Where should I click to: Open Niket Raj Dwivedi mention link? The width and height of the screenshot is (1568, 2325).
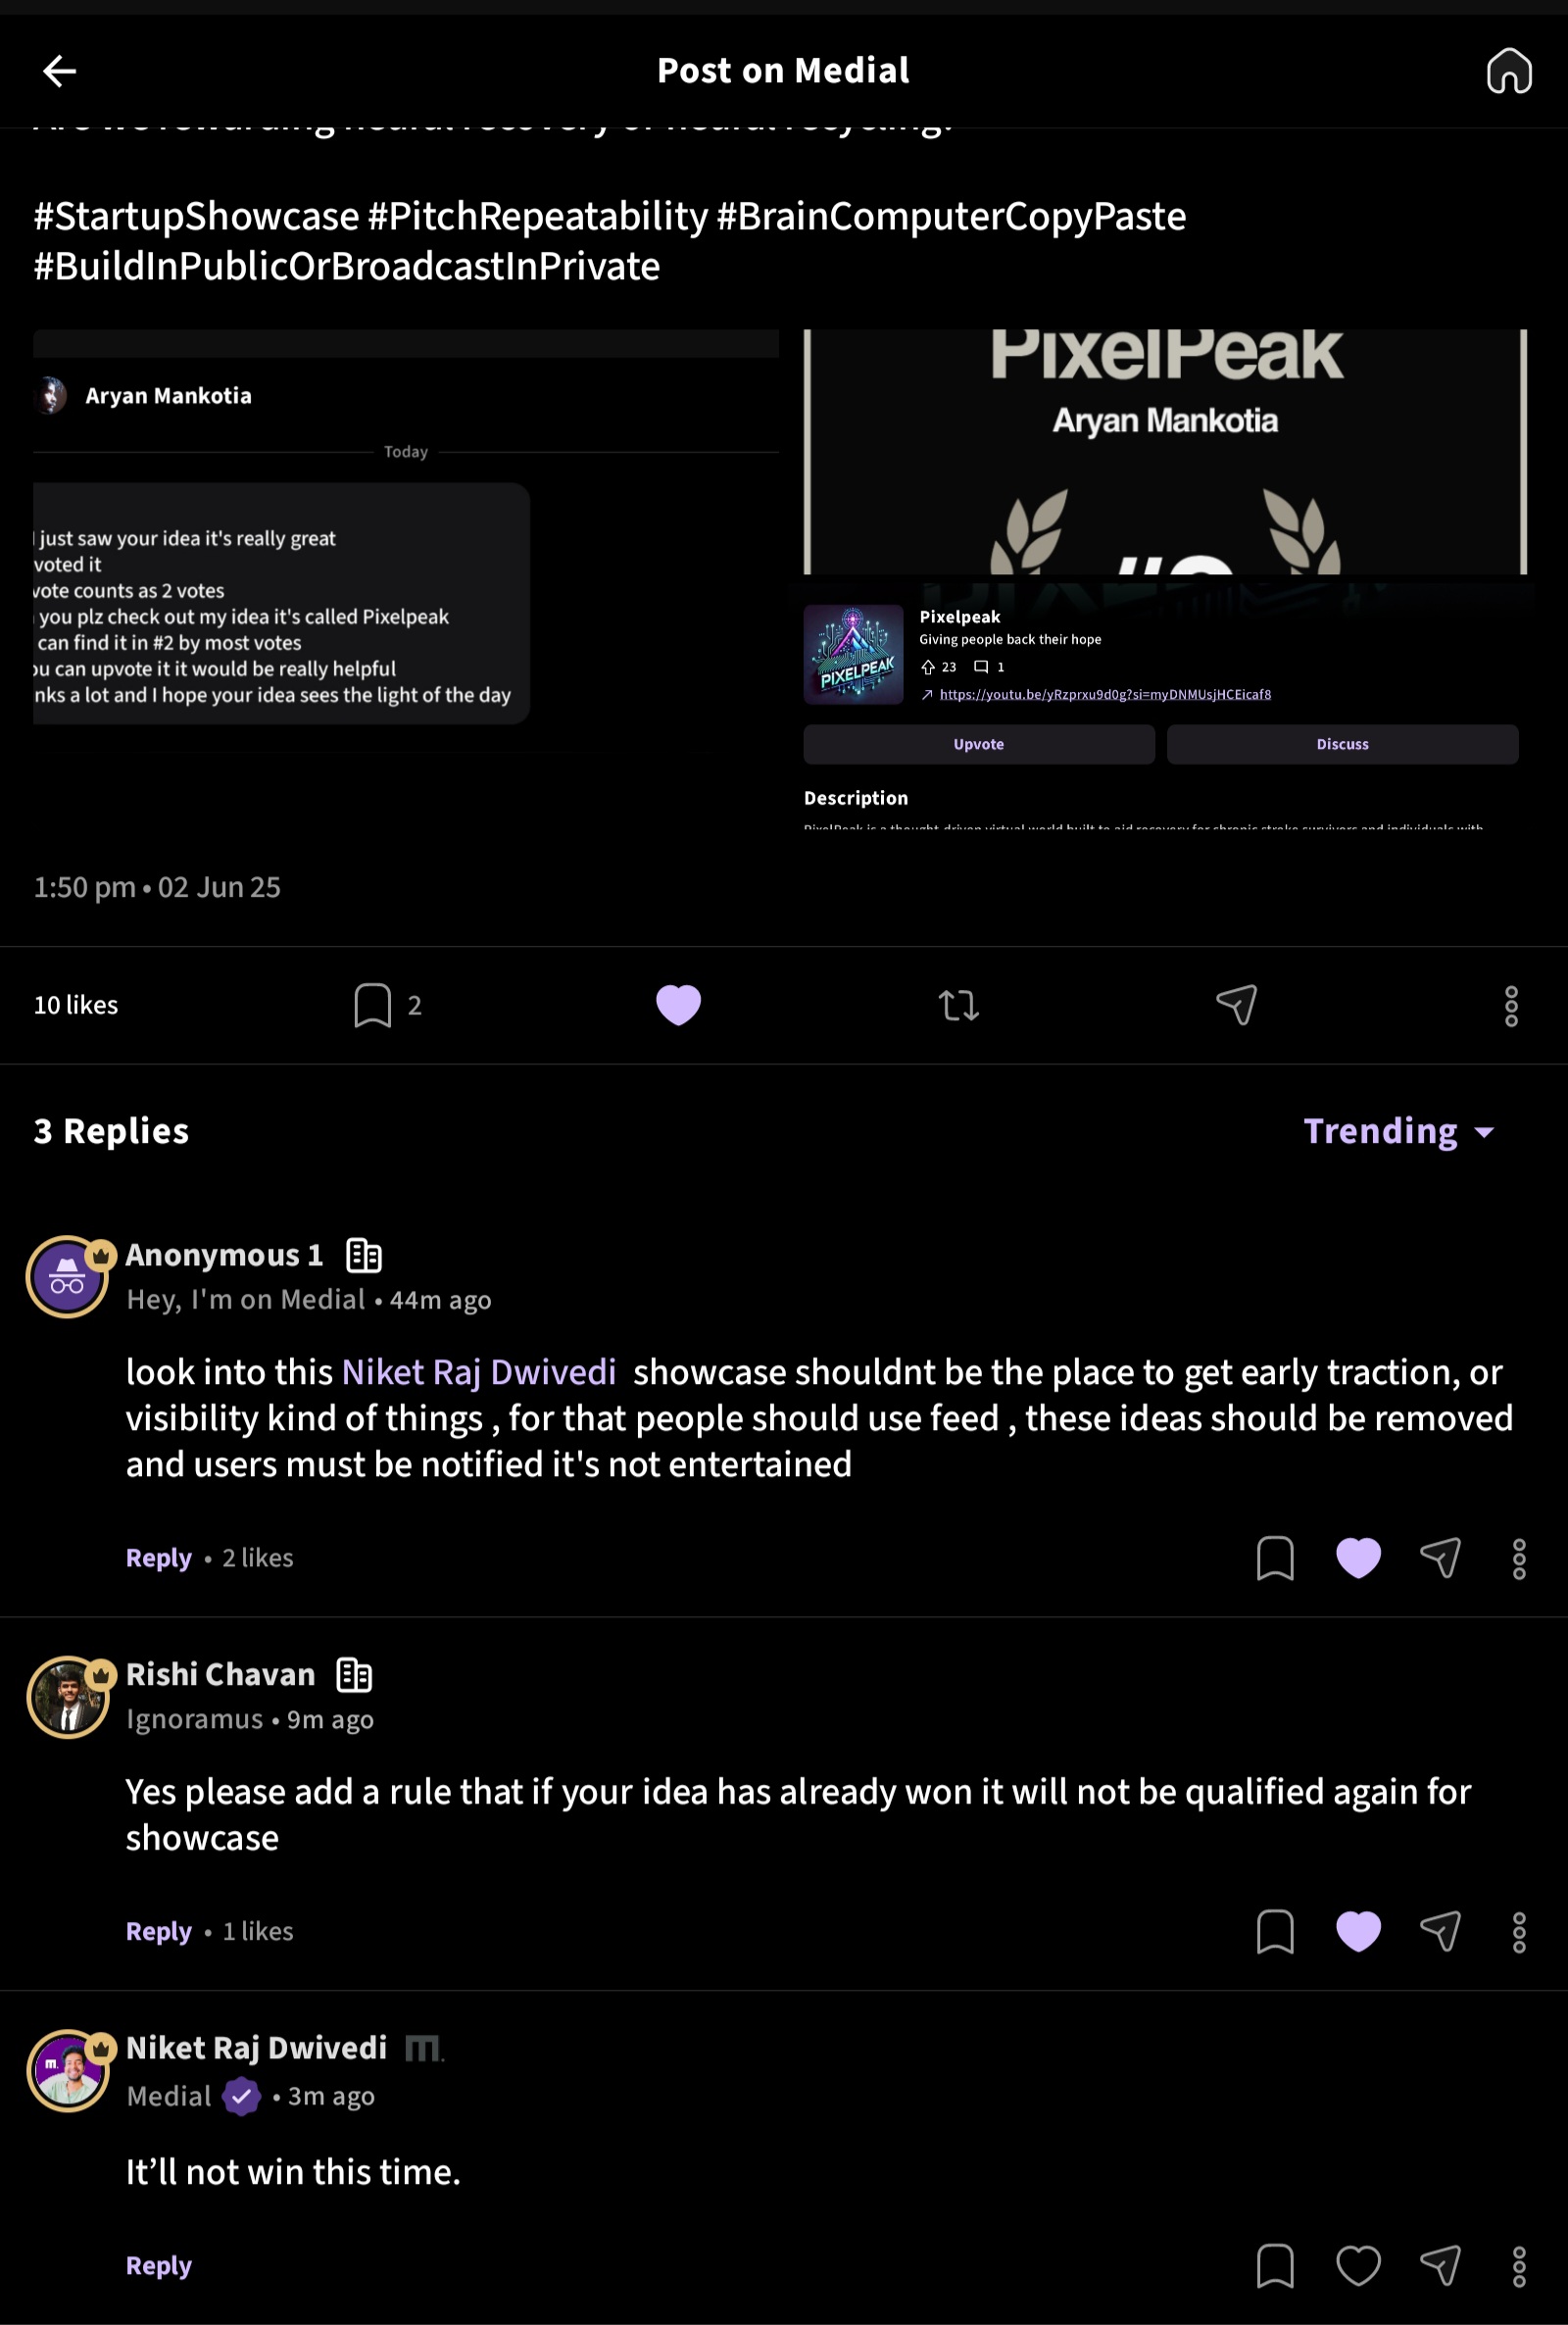479,1372
